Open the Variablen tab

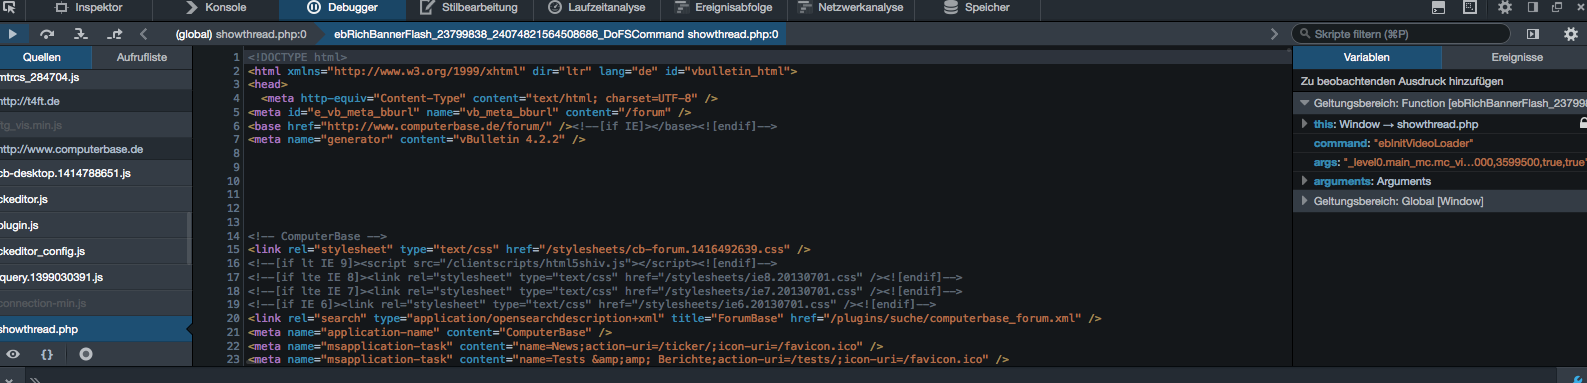coord(1367,57)
